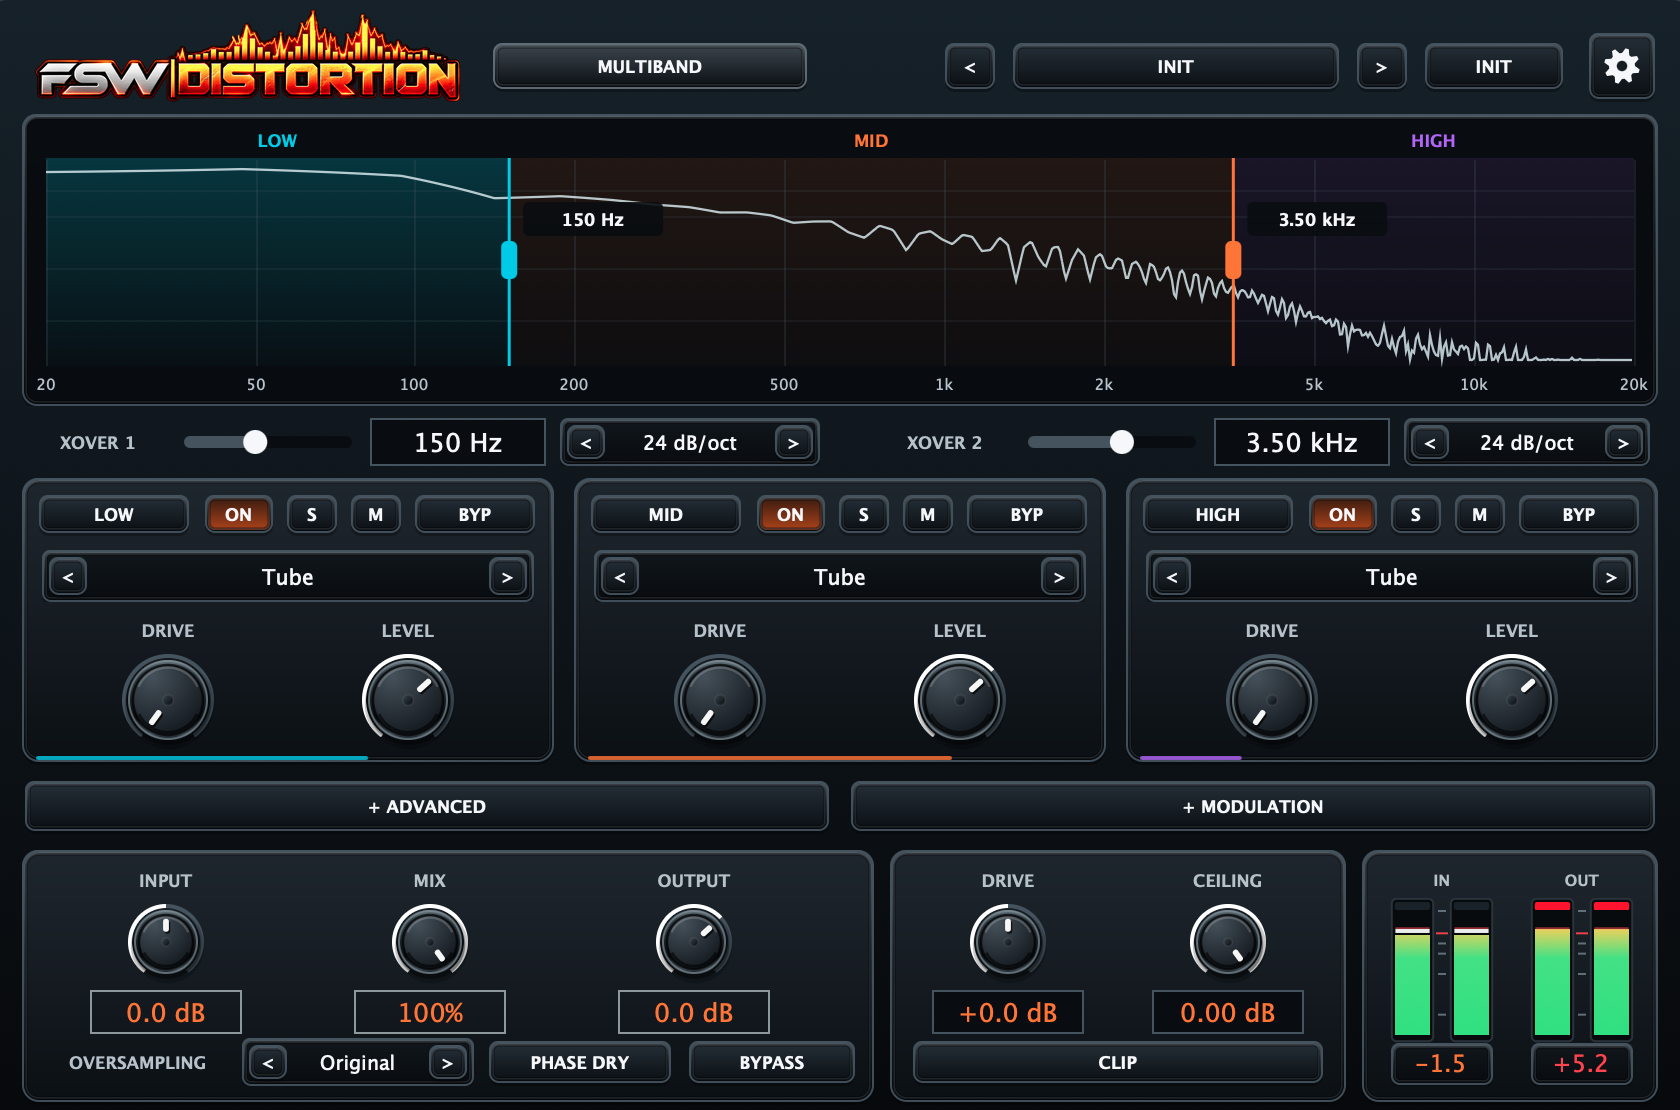This screenshot has height=1110, width=1680.
Task: Go to previous preset with left arrow
Action: [970, 67]
